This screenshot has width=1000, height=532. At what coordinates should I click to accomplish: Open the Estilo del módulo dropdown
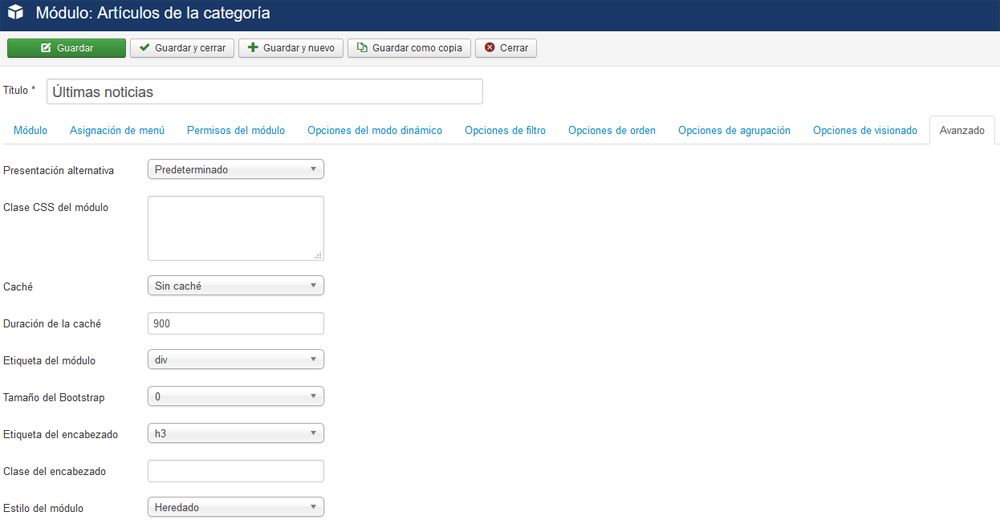(x=236, y=508)
